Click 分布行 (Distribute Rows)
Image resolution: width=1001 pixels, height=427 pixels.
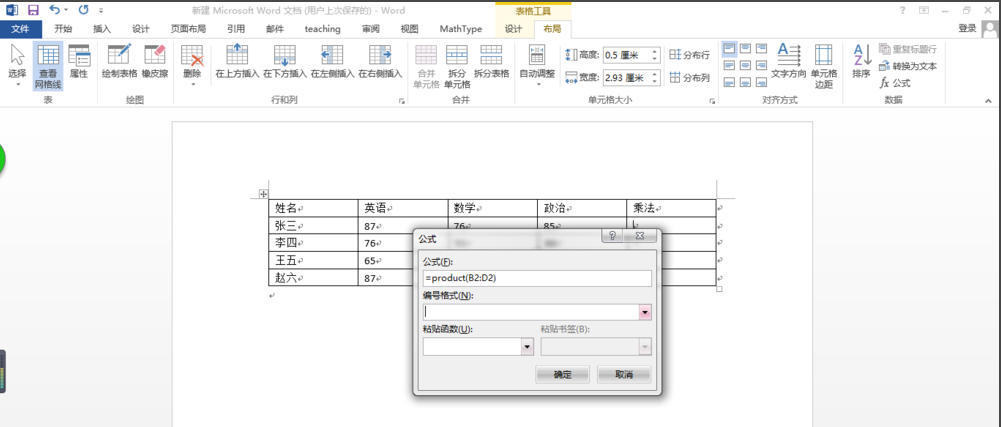pos(689,55)
